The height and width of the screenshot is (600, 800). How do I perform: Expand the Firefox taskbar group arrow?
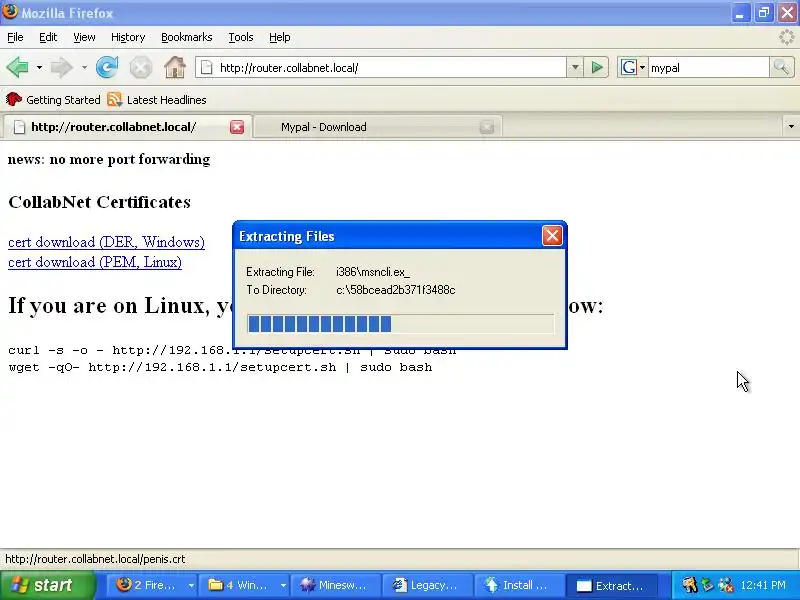click(191, 585)
